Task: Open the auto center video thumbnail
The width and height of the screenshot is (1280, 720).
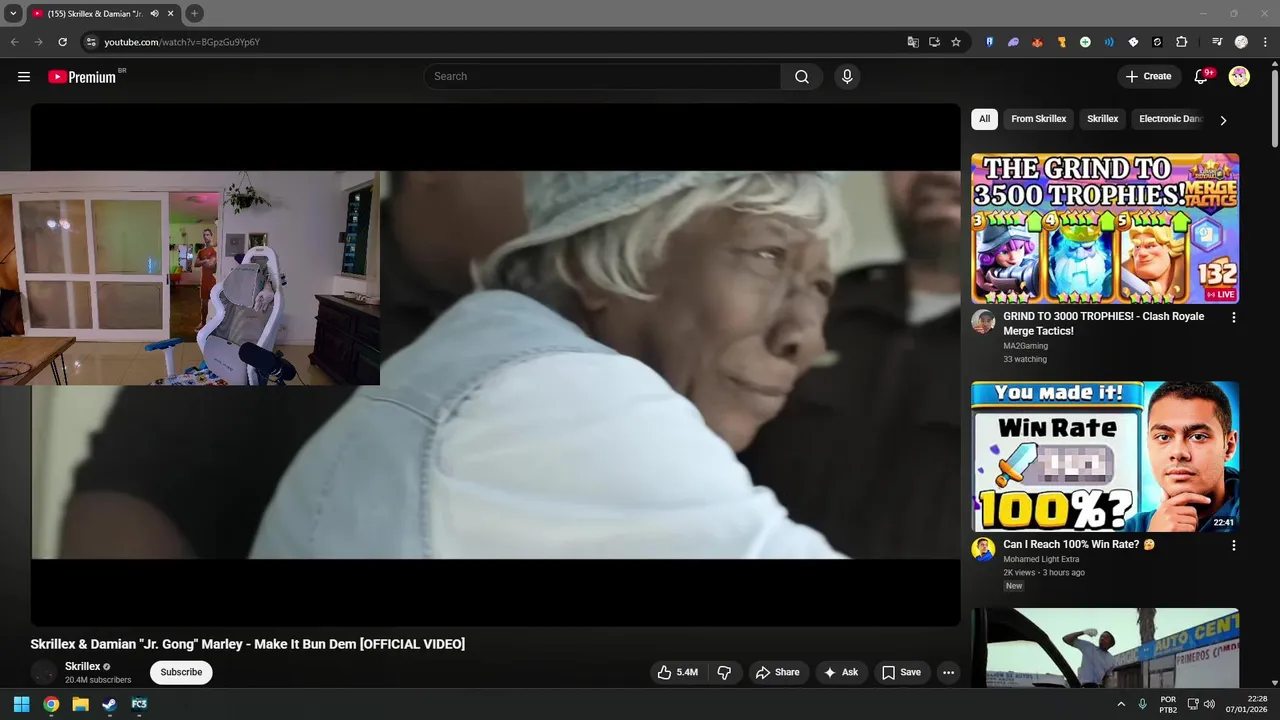Action: [x=1105, y=648]
